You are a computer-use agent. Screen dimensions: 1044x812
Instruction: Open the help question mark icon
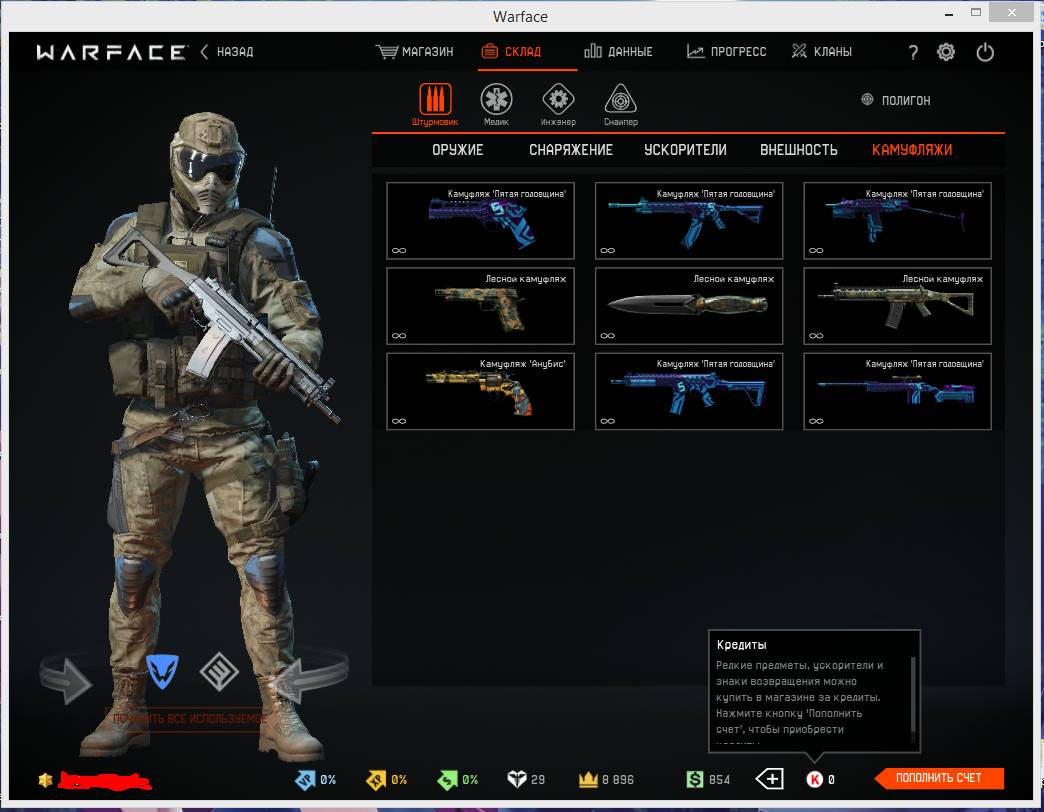point(914,53)
